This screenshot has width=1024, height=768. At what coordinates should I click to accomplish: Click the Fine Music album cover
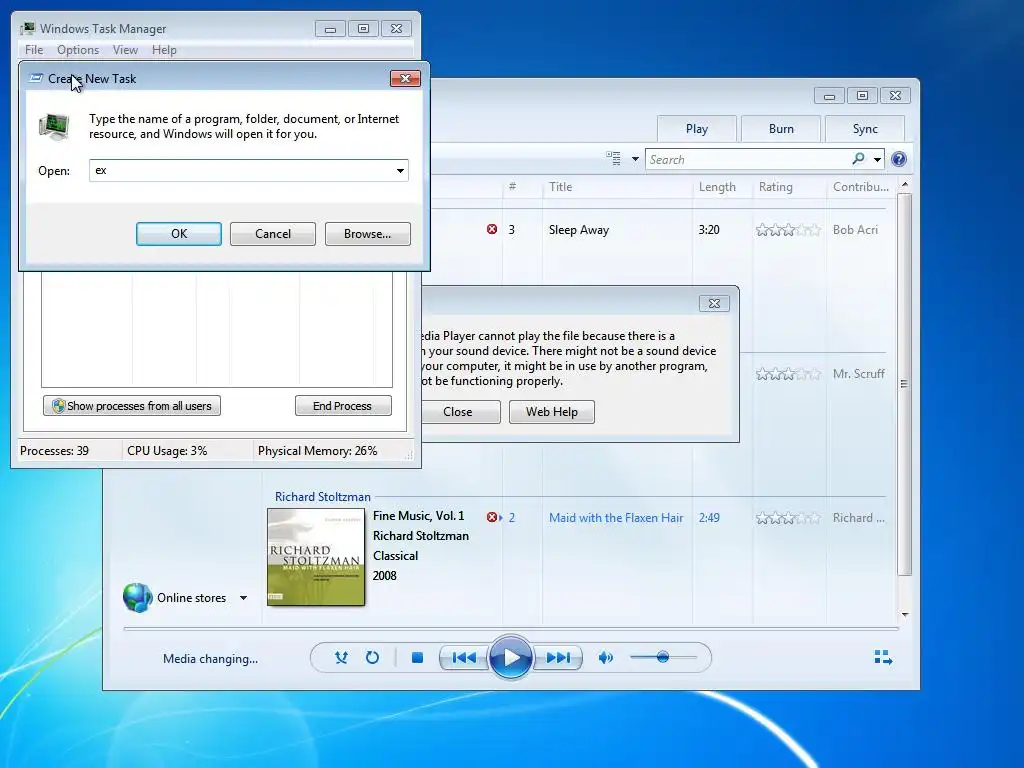[316, 557]
